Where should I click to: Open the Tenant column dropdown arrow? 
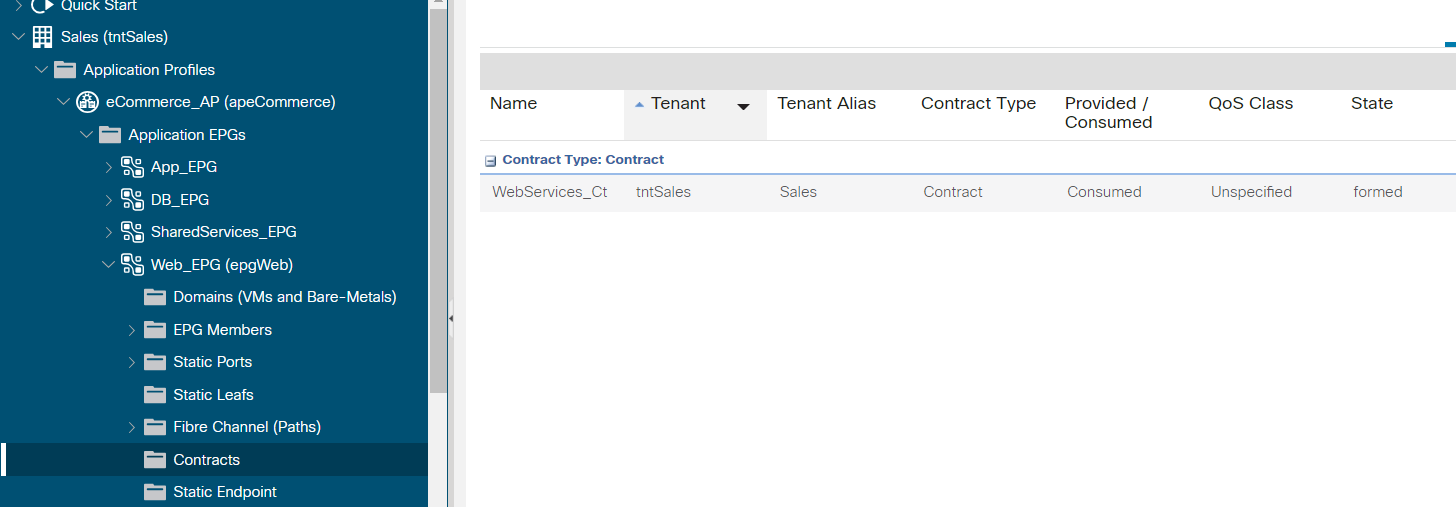pyautogui.click(x=743, y=107)
